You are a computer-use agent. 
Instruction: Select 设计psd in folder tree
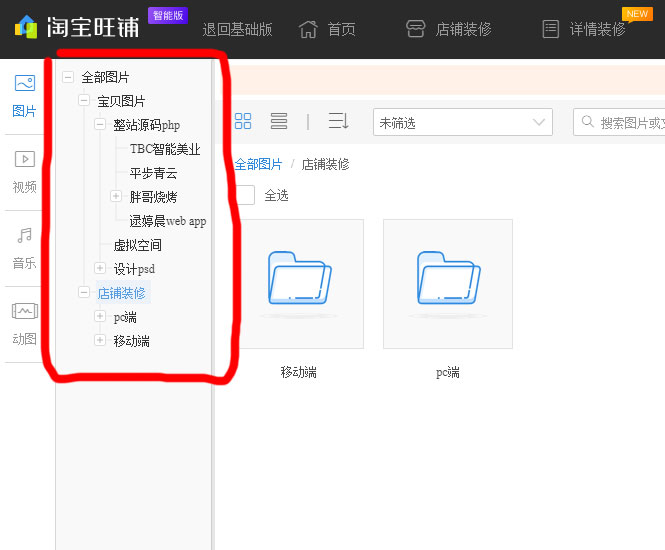134,269
